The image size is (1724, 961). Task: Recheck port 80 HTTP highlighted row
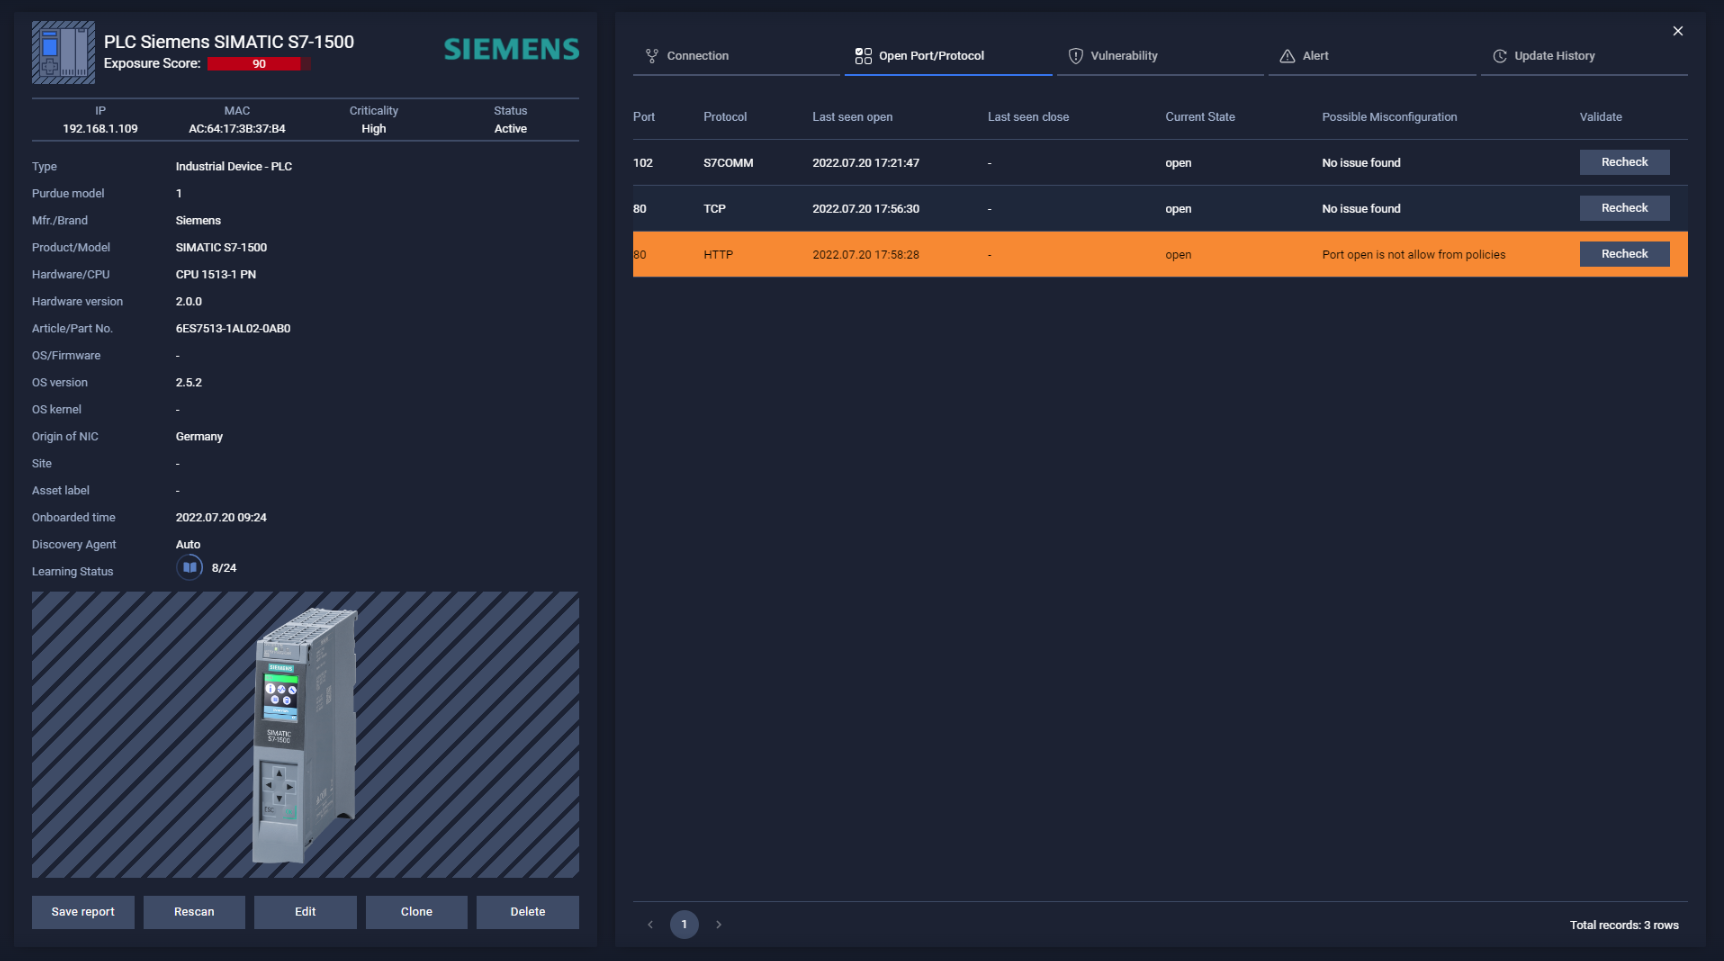pos(1624,254)
